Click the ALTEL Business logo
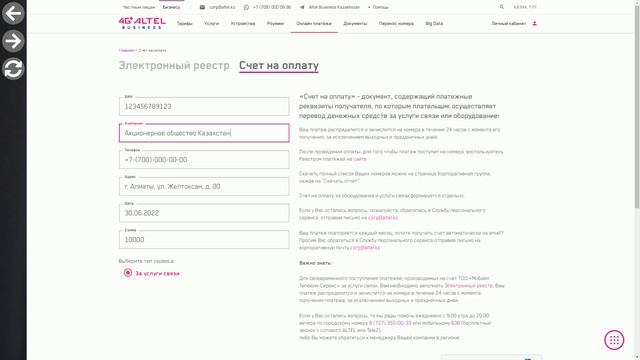Screen dimensions: 640x360 [x=142, y=23]
